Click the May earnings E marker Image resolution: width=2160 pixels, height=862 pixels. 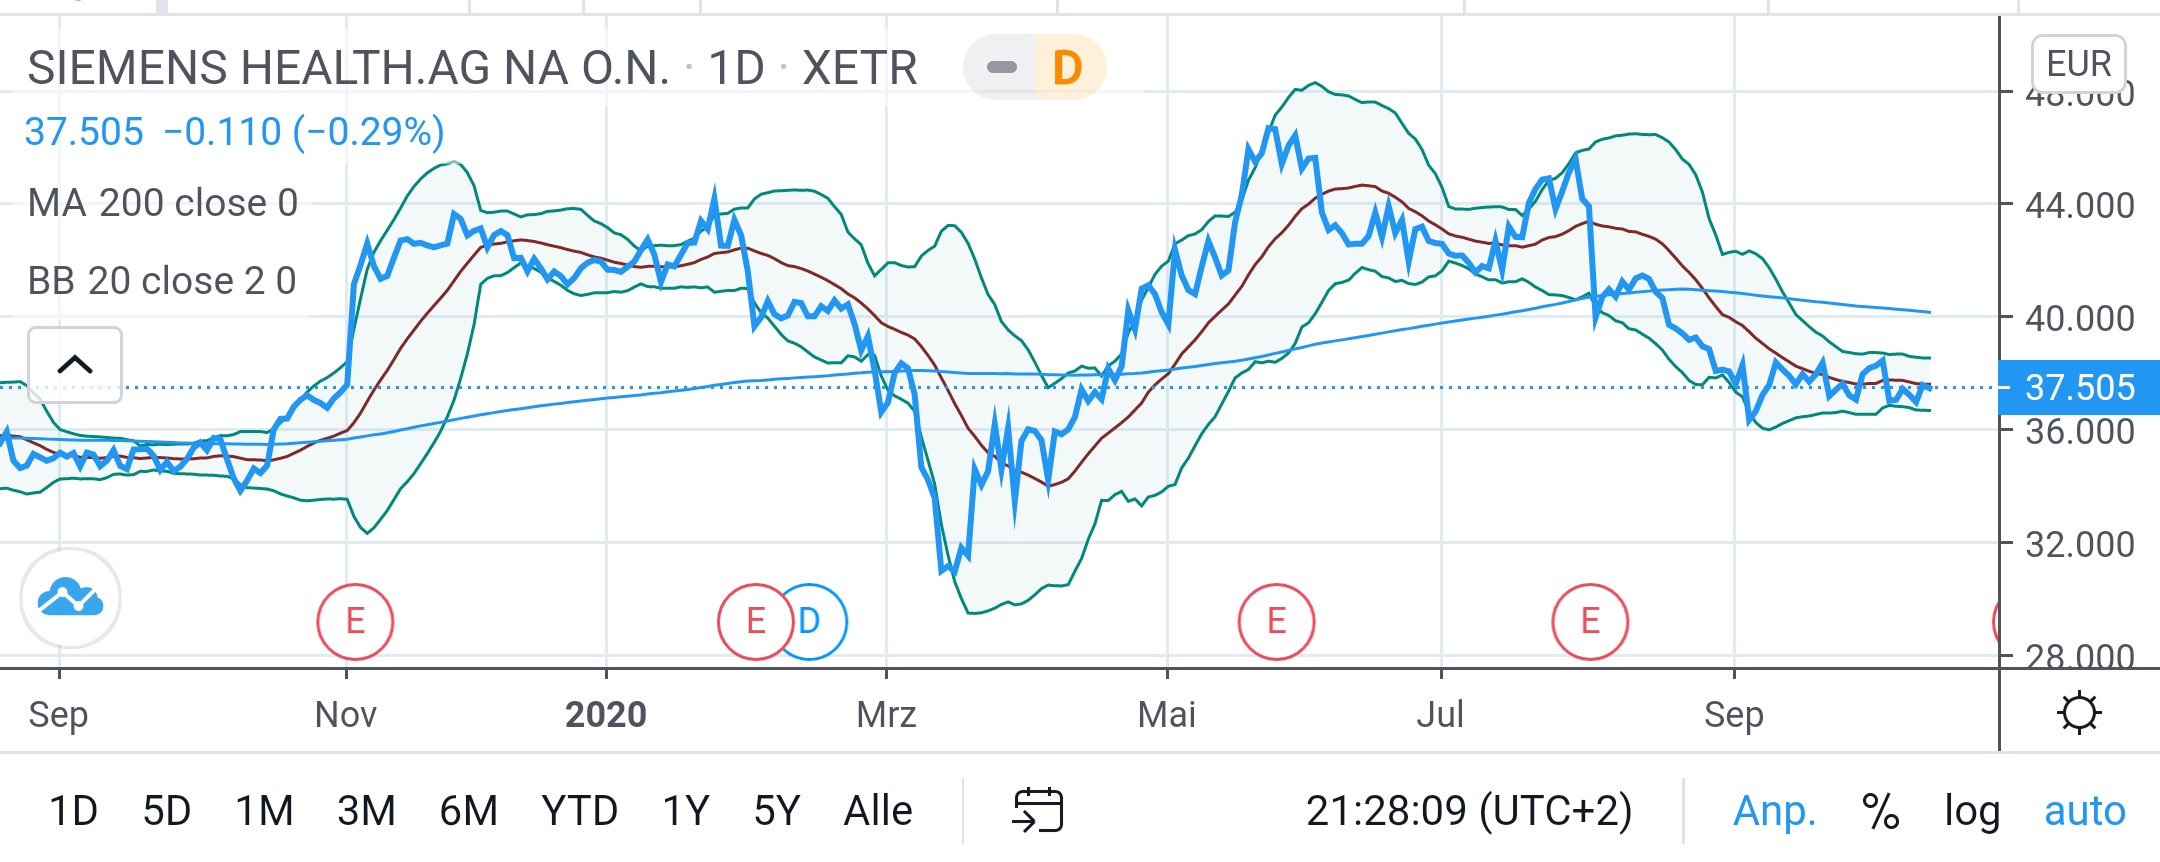1276,621
